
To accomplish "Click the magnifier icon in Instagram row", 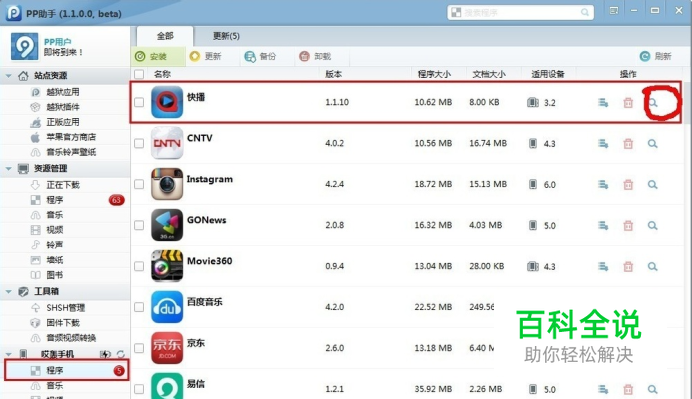I will point(653,185).
